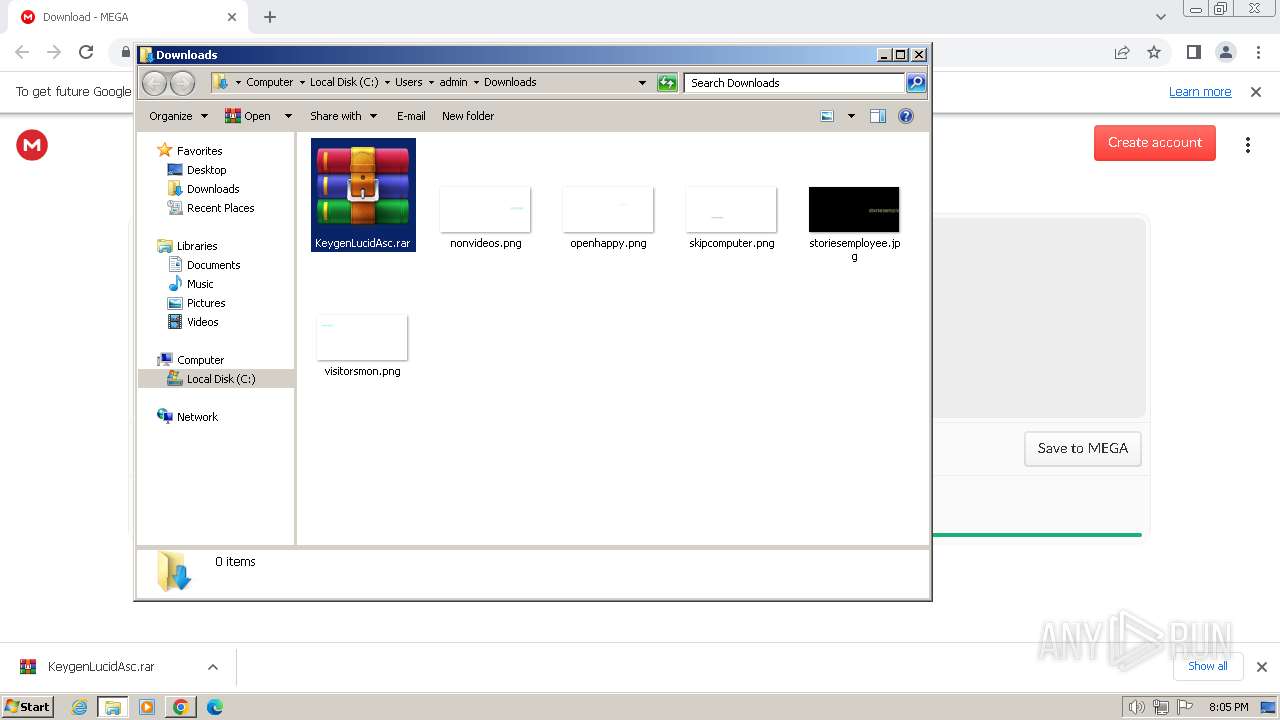1280x720 pixels.
Task: Click the Search Downloads field
Action: point(795,83)
